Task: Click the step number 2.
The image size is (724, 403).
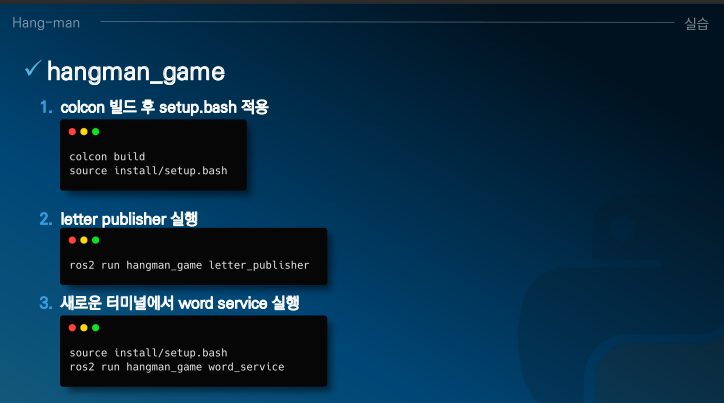Action: 46,219
